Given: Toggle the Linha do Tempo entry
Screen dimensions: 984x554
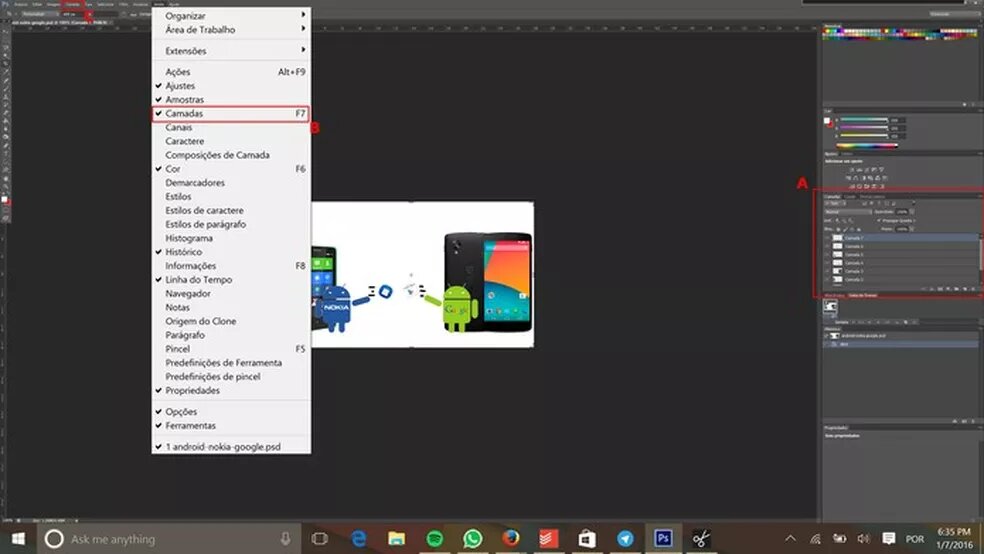Looking at the screenshot, I should click(231, 279).
